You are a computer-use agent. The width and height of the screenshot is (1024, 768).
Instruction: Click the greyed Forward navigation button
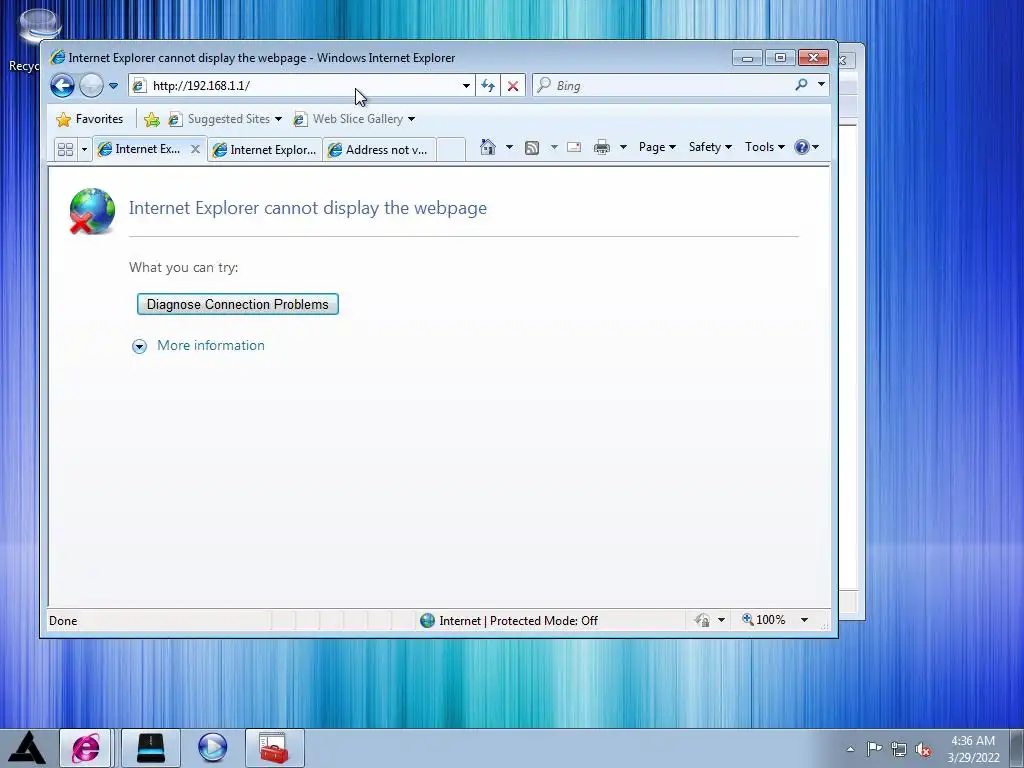coord(91,86)
